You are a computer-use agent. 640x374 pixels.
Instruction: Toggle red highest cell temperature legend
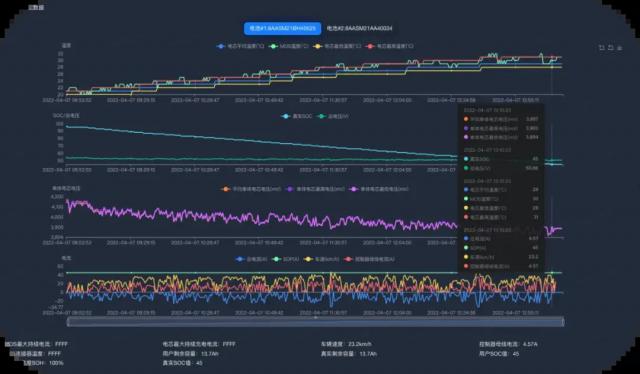pyautogui.click(x=389, y=47)
